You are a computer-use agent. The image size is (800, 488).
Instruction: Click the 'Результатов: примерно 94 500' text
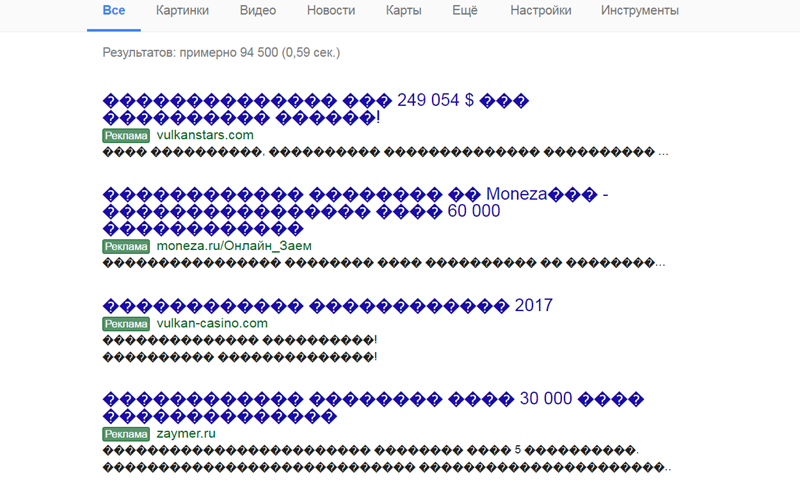pos(221,53)
